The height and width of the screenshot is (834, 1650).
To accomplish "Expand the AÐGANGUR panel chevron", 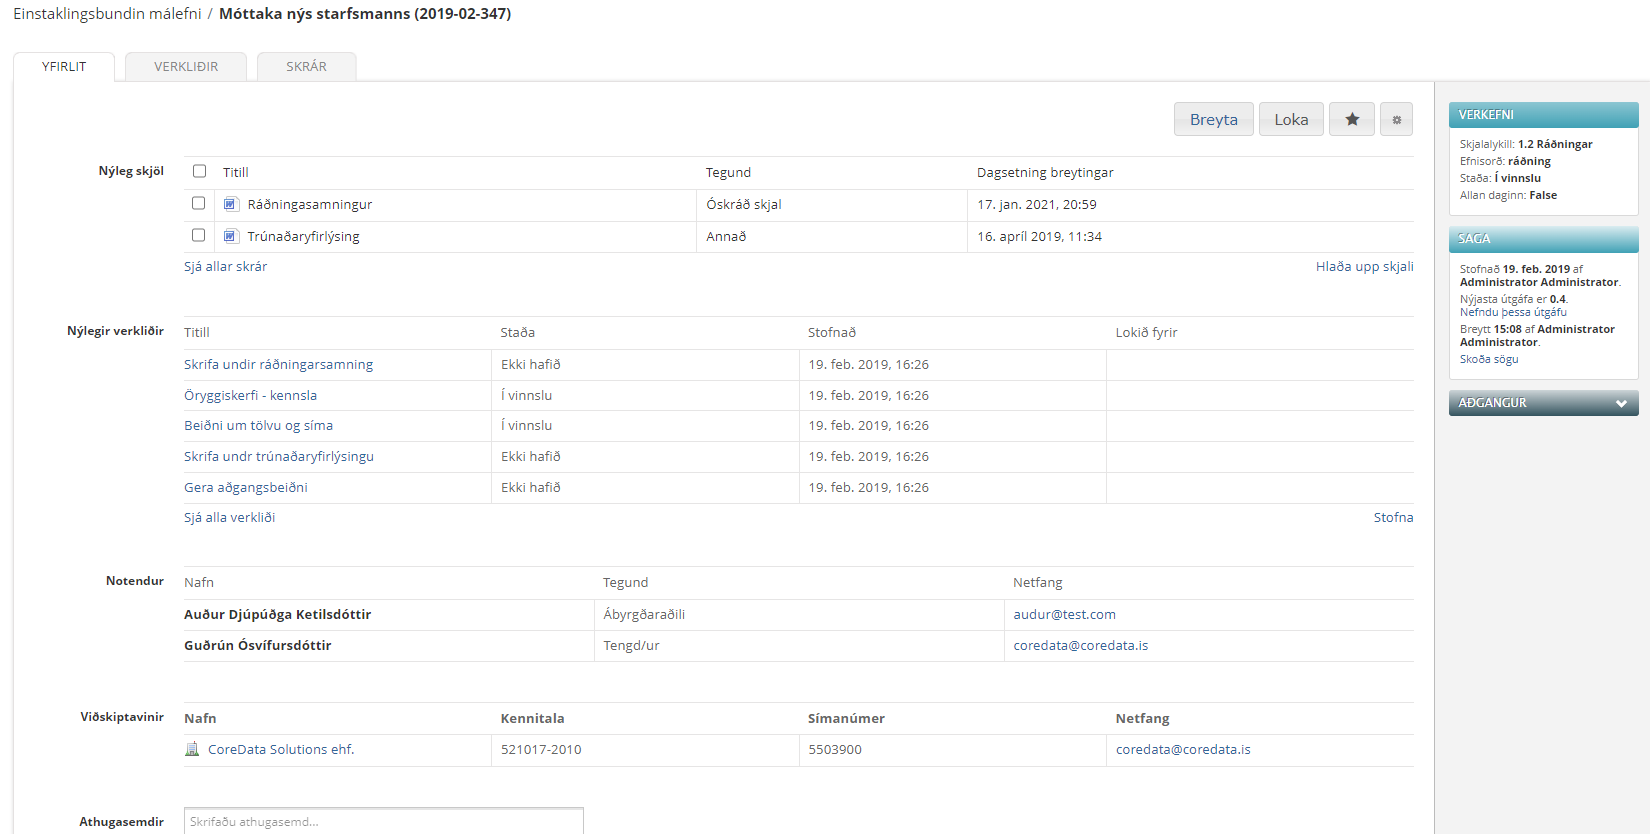I will click(1620, 403).
